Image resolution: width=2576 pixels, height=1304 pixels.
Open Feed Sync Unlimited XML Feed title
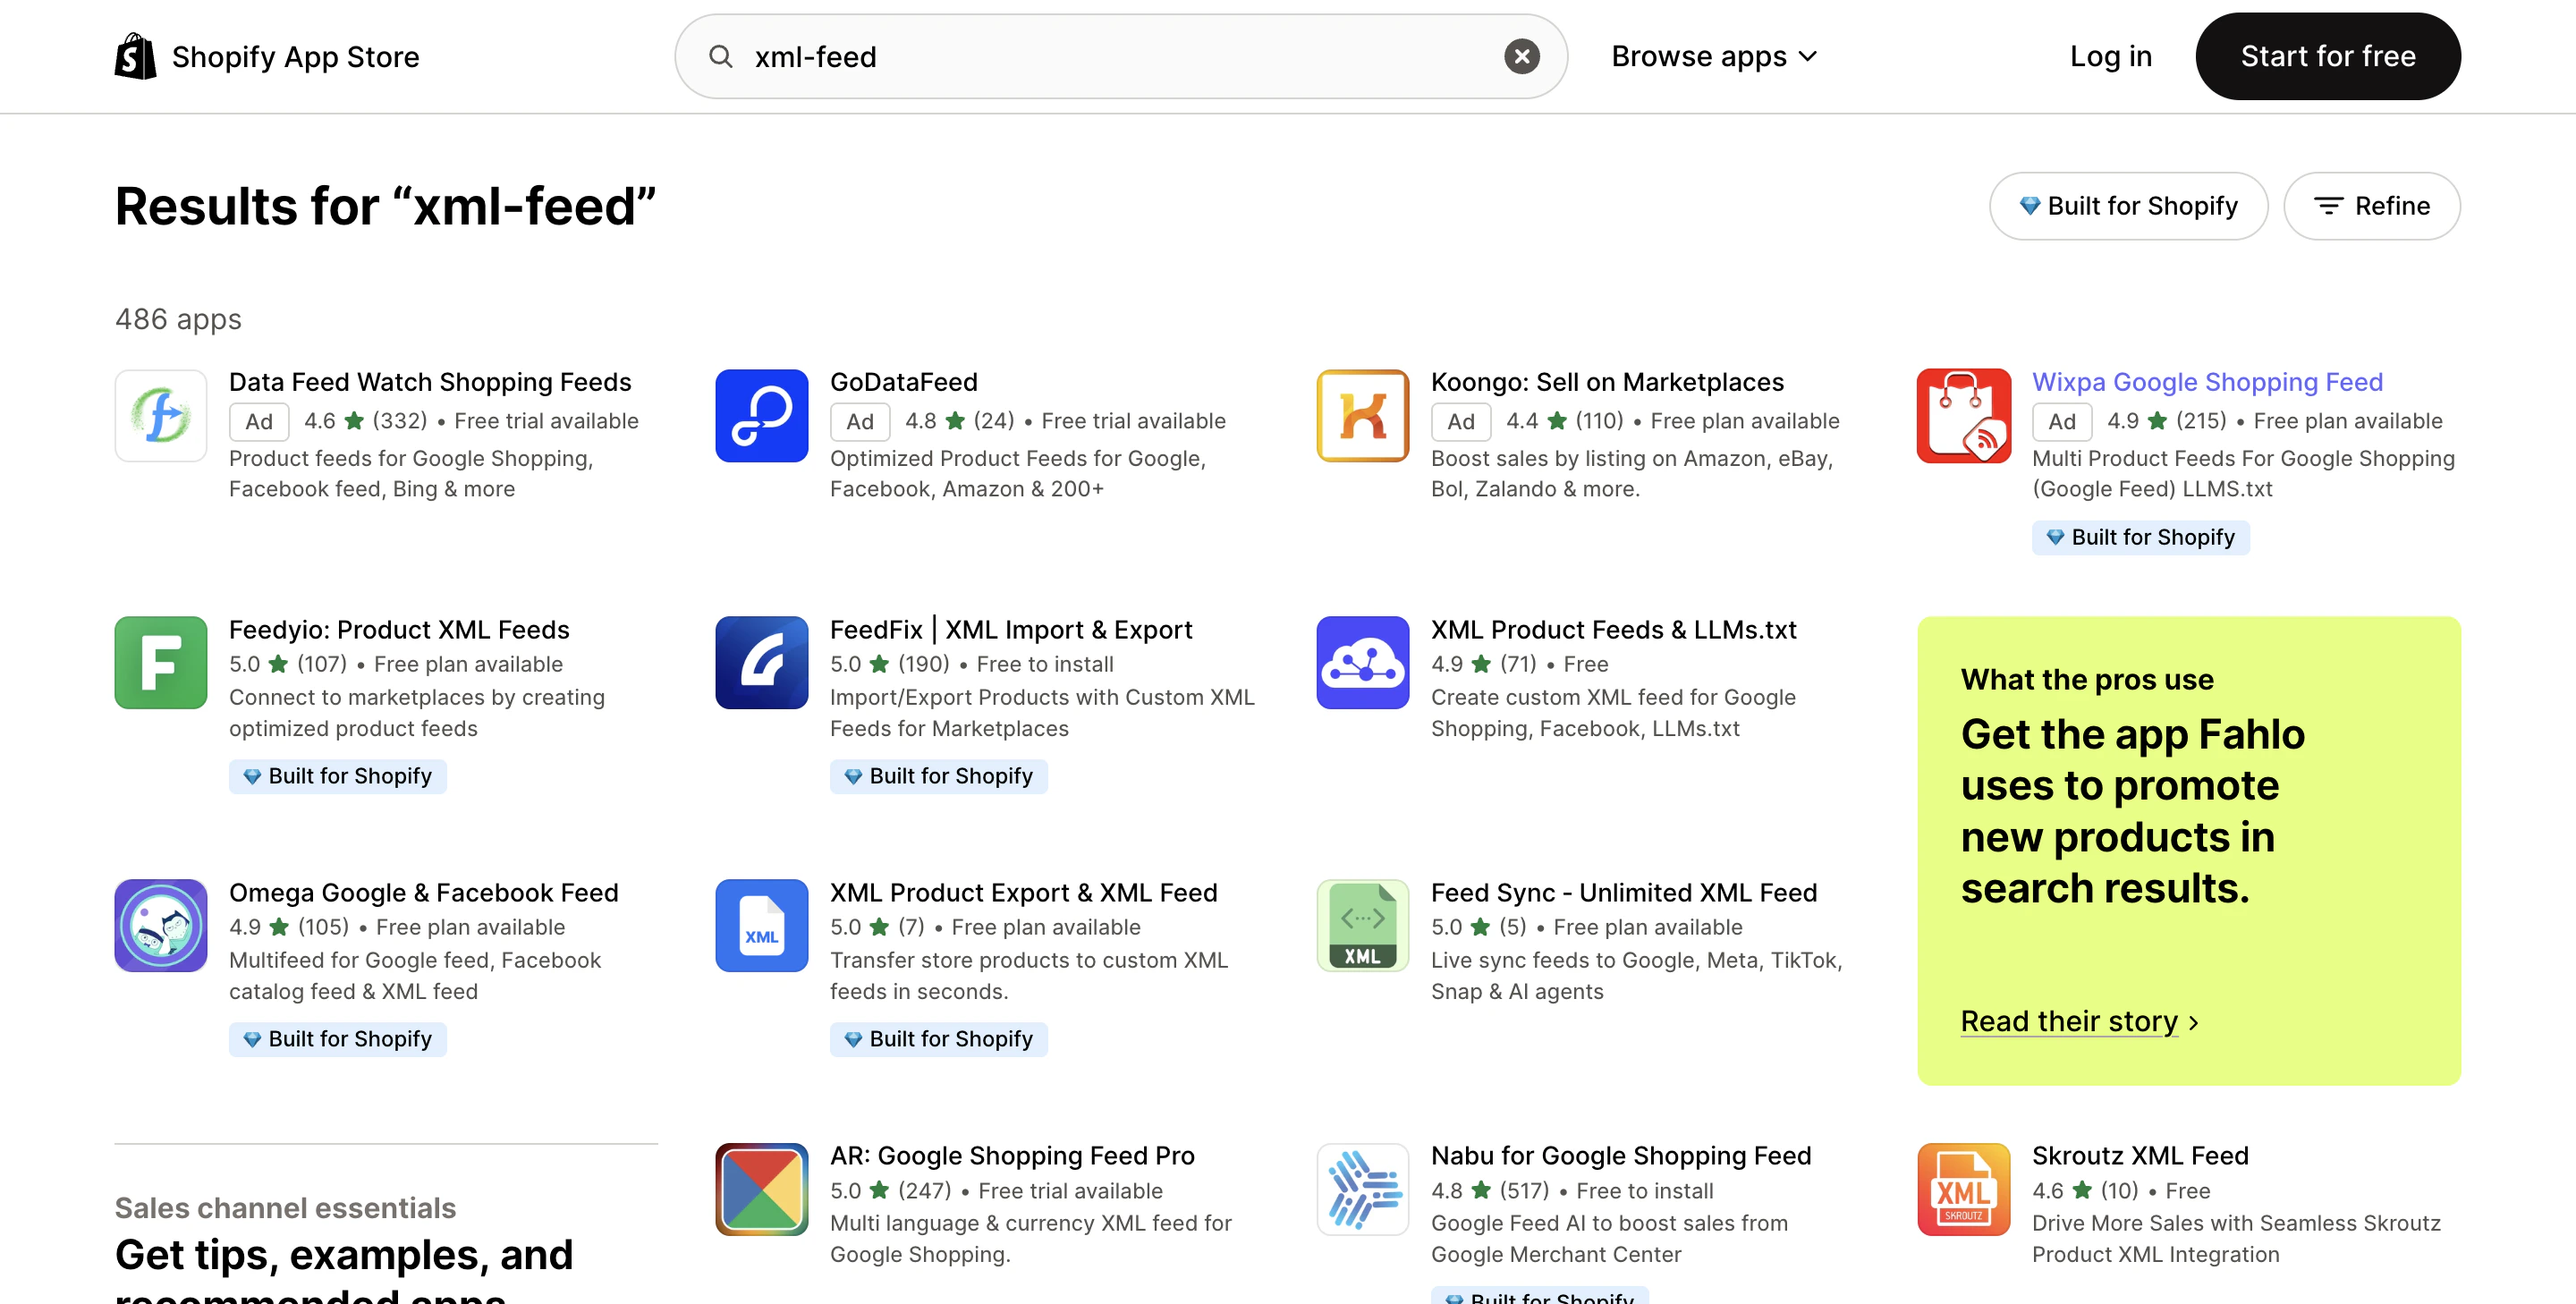(x=1623, y=892)
